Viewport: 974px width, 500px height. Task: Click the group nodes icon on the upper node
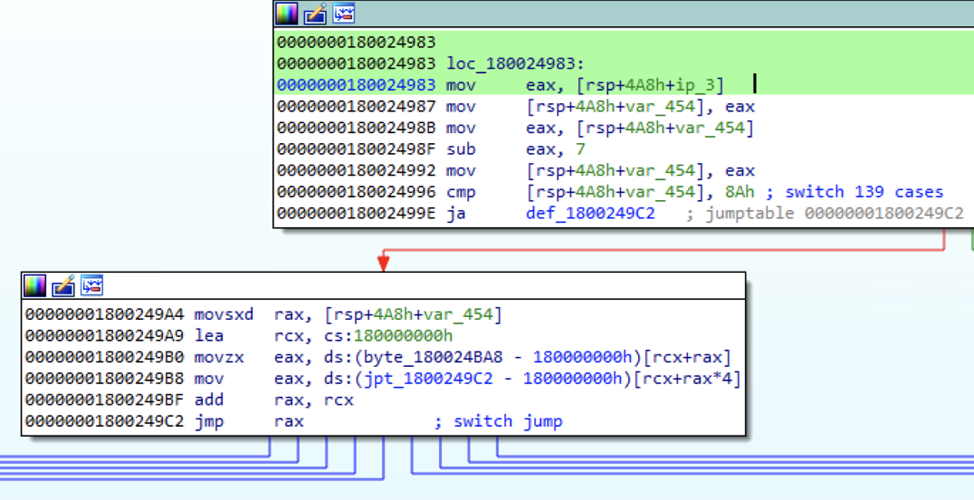(344, 13)
